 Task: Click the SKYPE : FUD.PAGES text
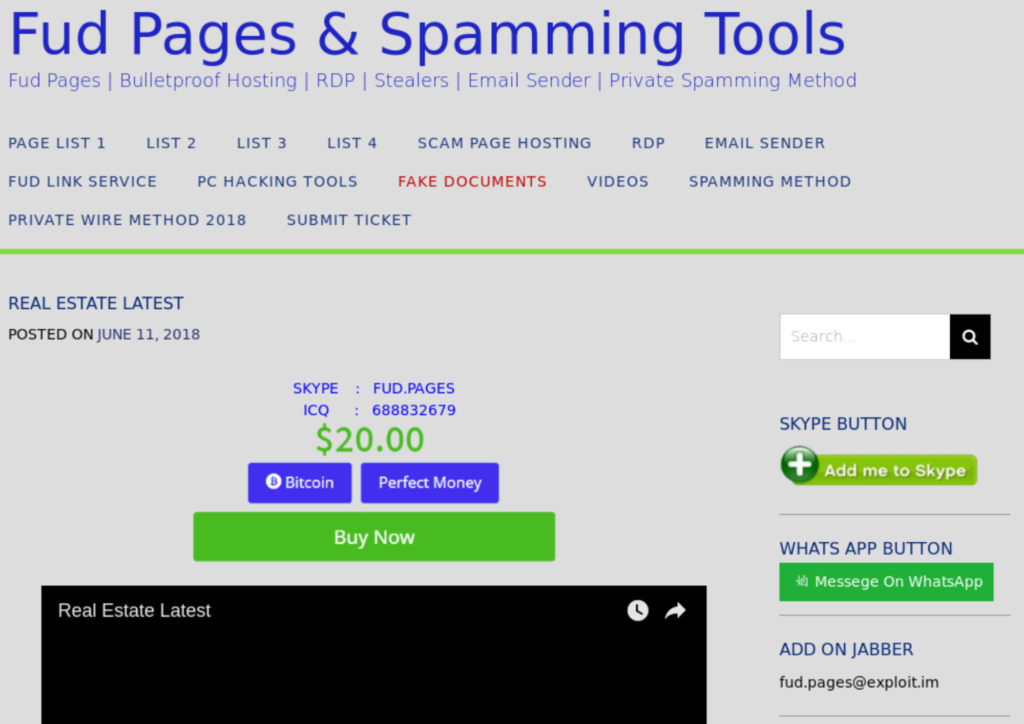pyautogui.click(x=374, y=388)
